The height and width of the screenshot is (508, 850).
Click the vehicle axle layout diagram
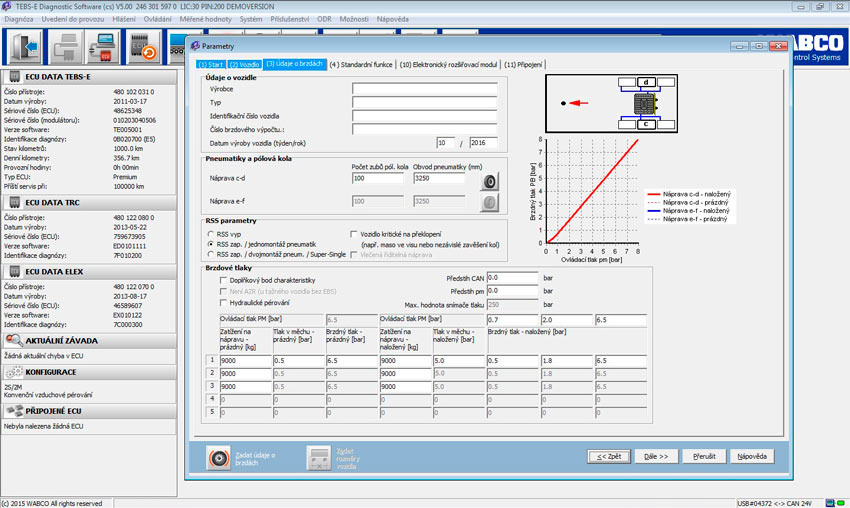pos(611,104)
